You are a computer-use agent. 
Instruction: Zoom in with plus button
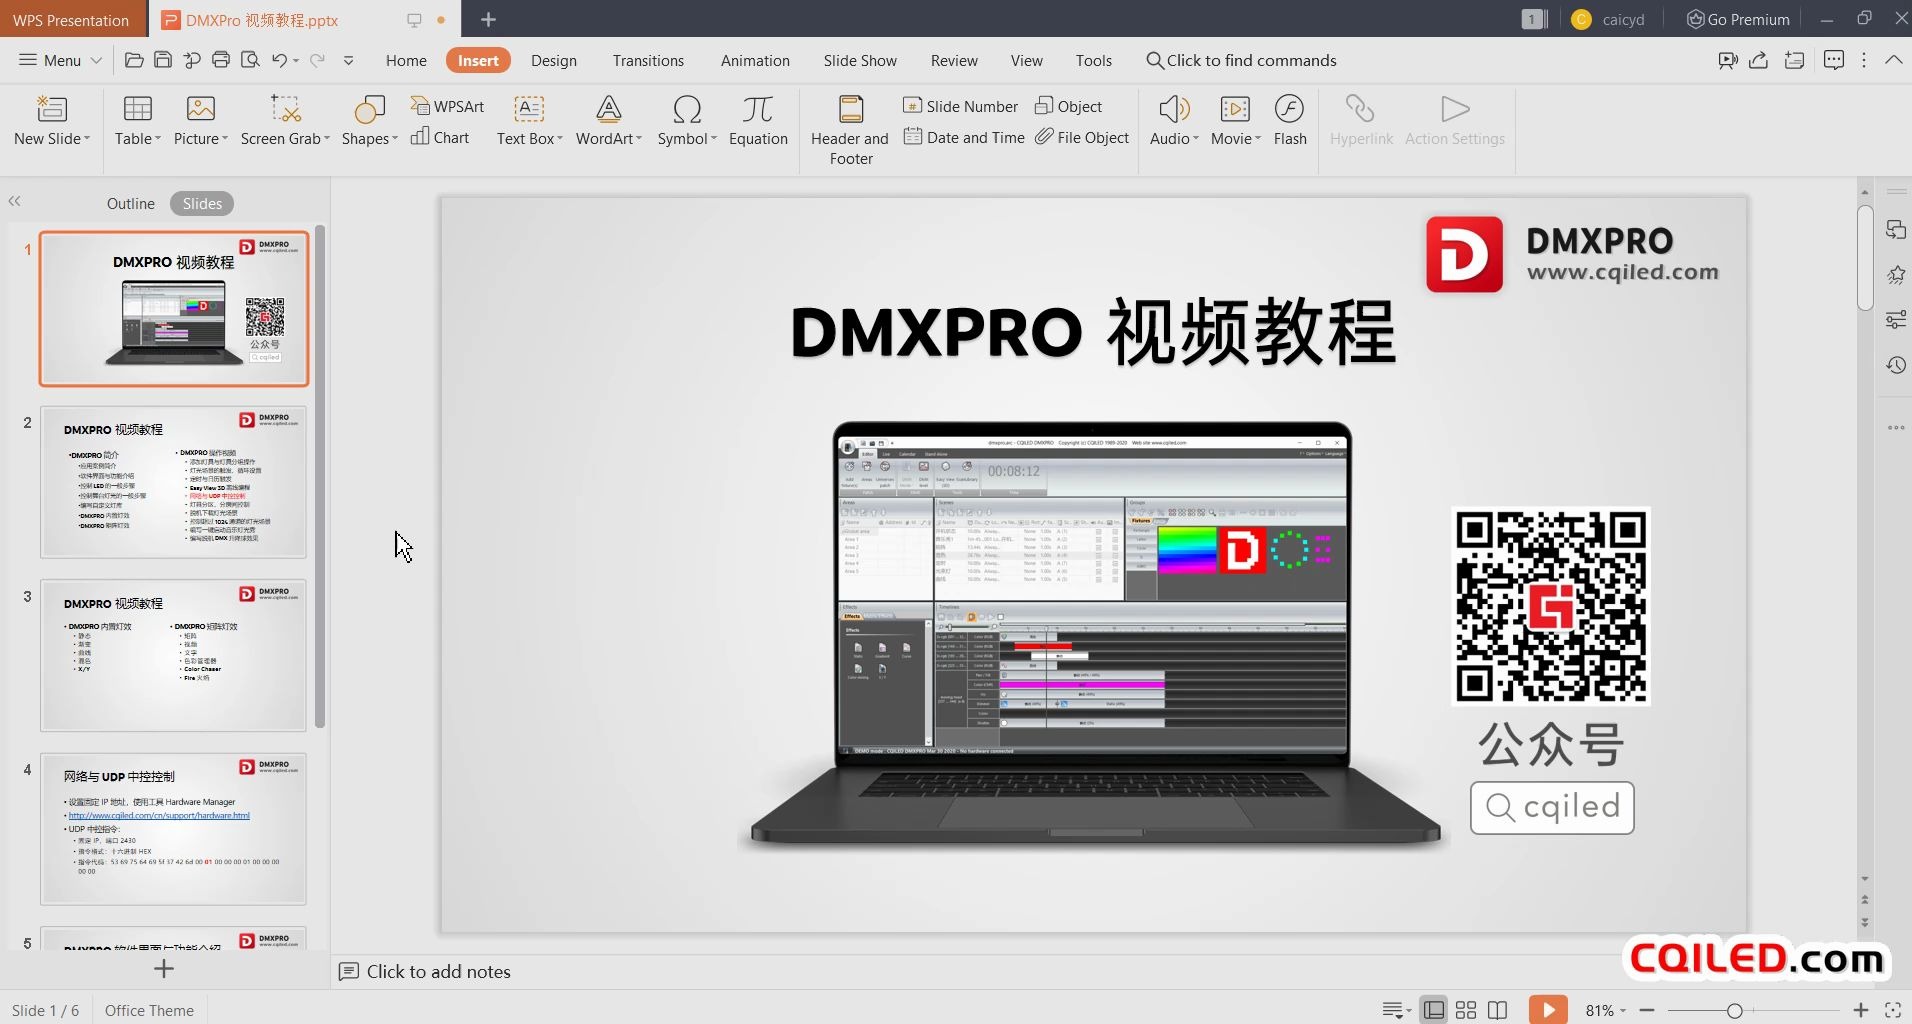1860,1010
